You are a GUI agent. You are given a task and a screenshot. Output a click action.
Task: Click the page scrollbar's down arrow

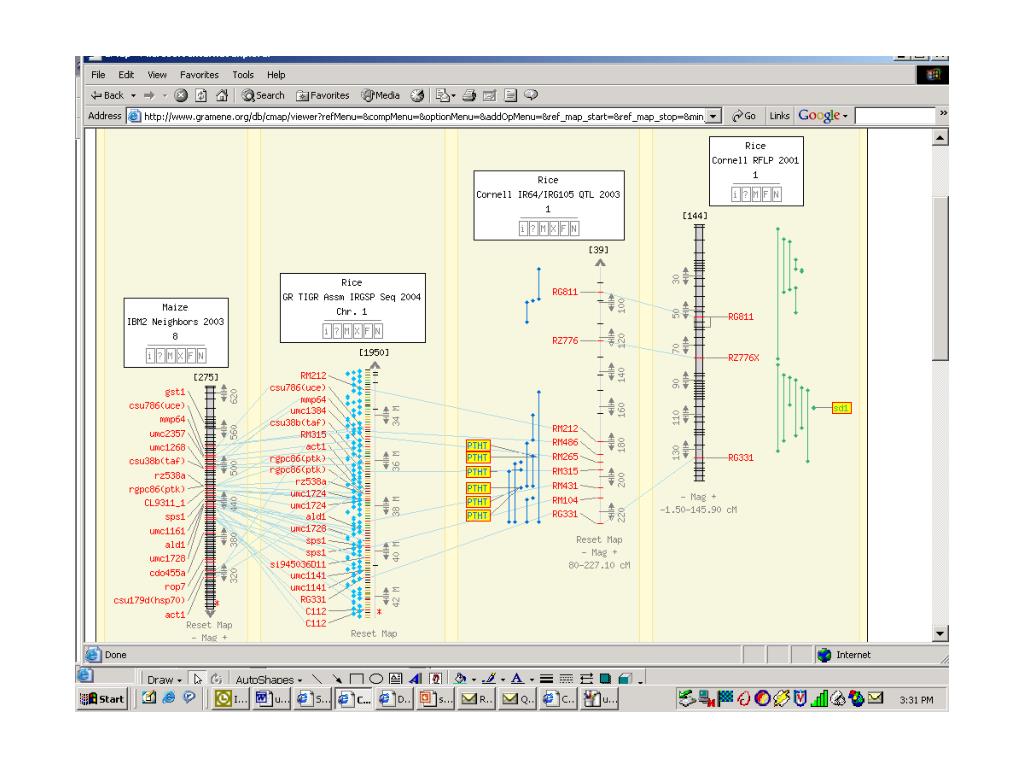(x=940, y=633)
